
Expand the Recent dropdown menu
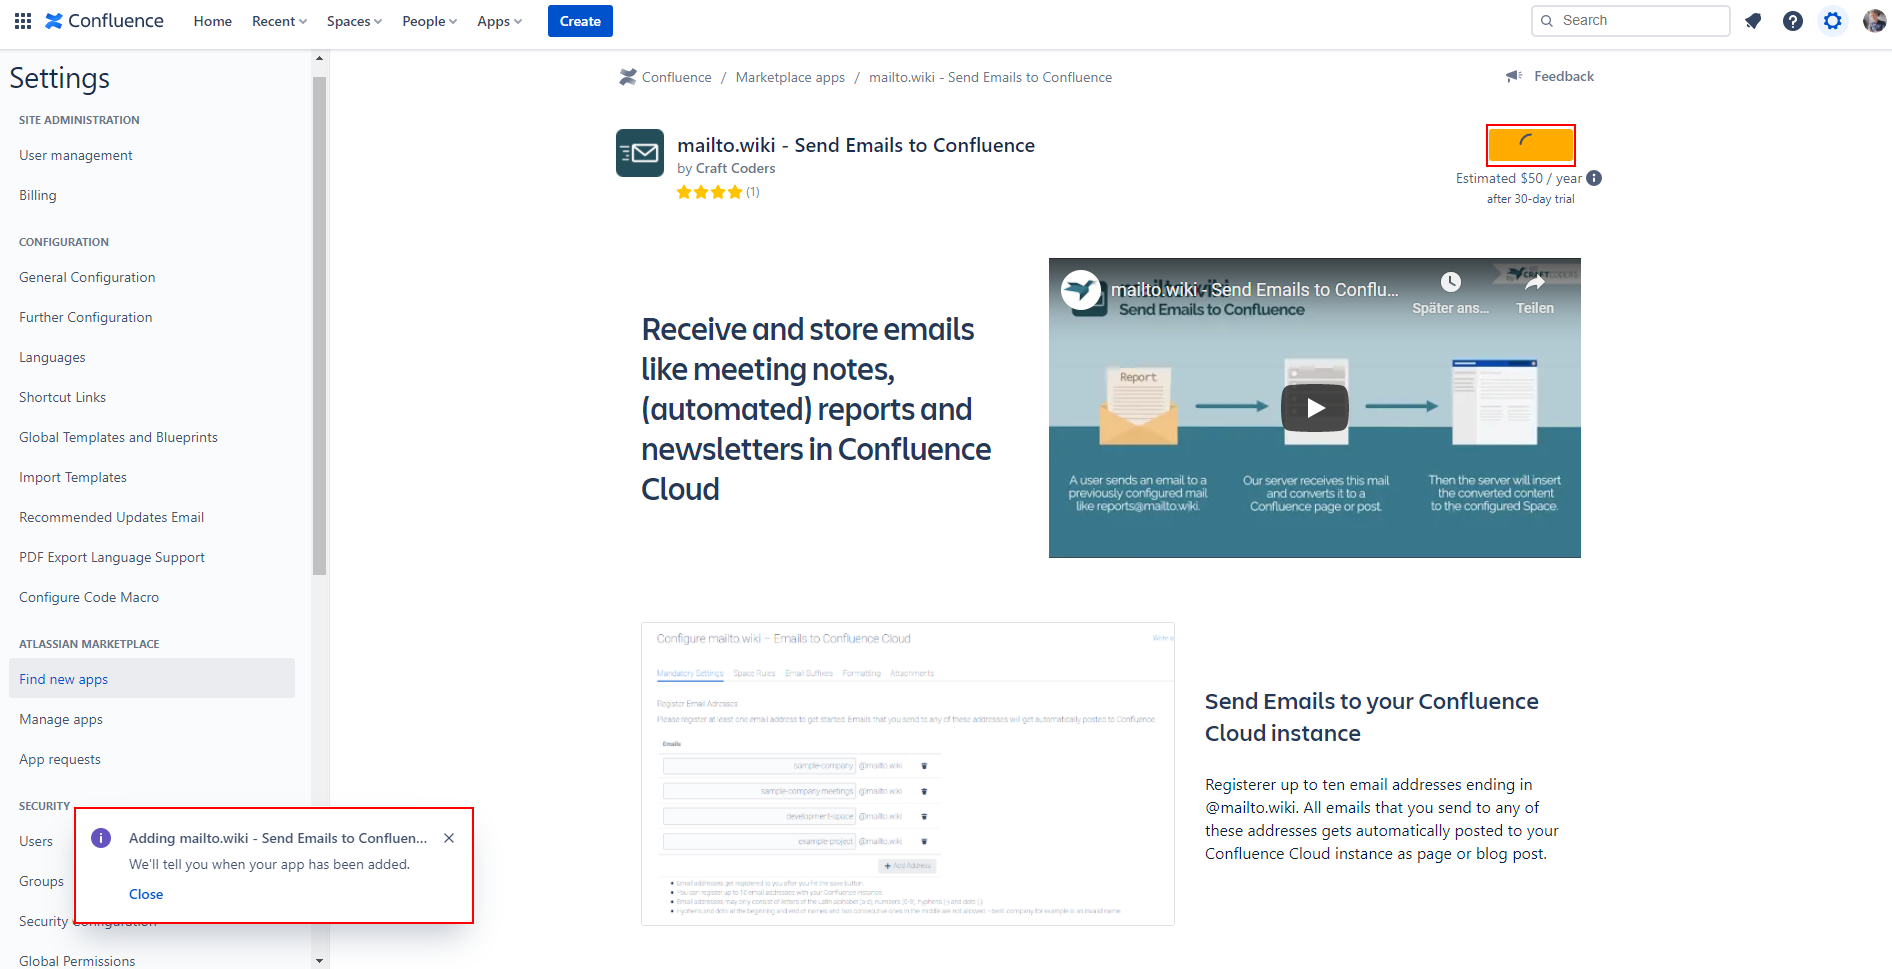[279, 21]
